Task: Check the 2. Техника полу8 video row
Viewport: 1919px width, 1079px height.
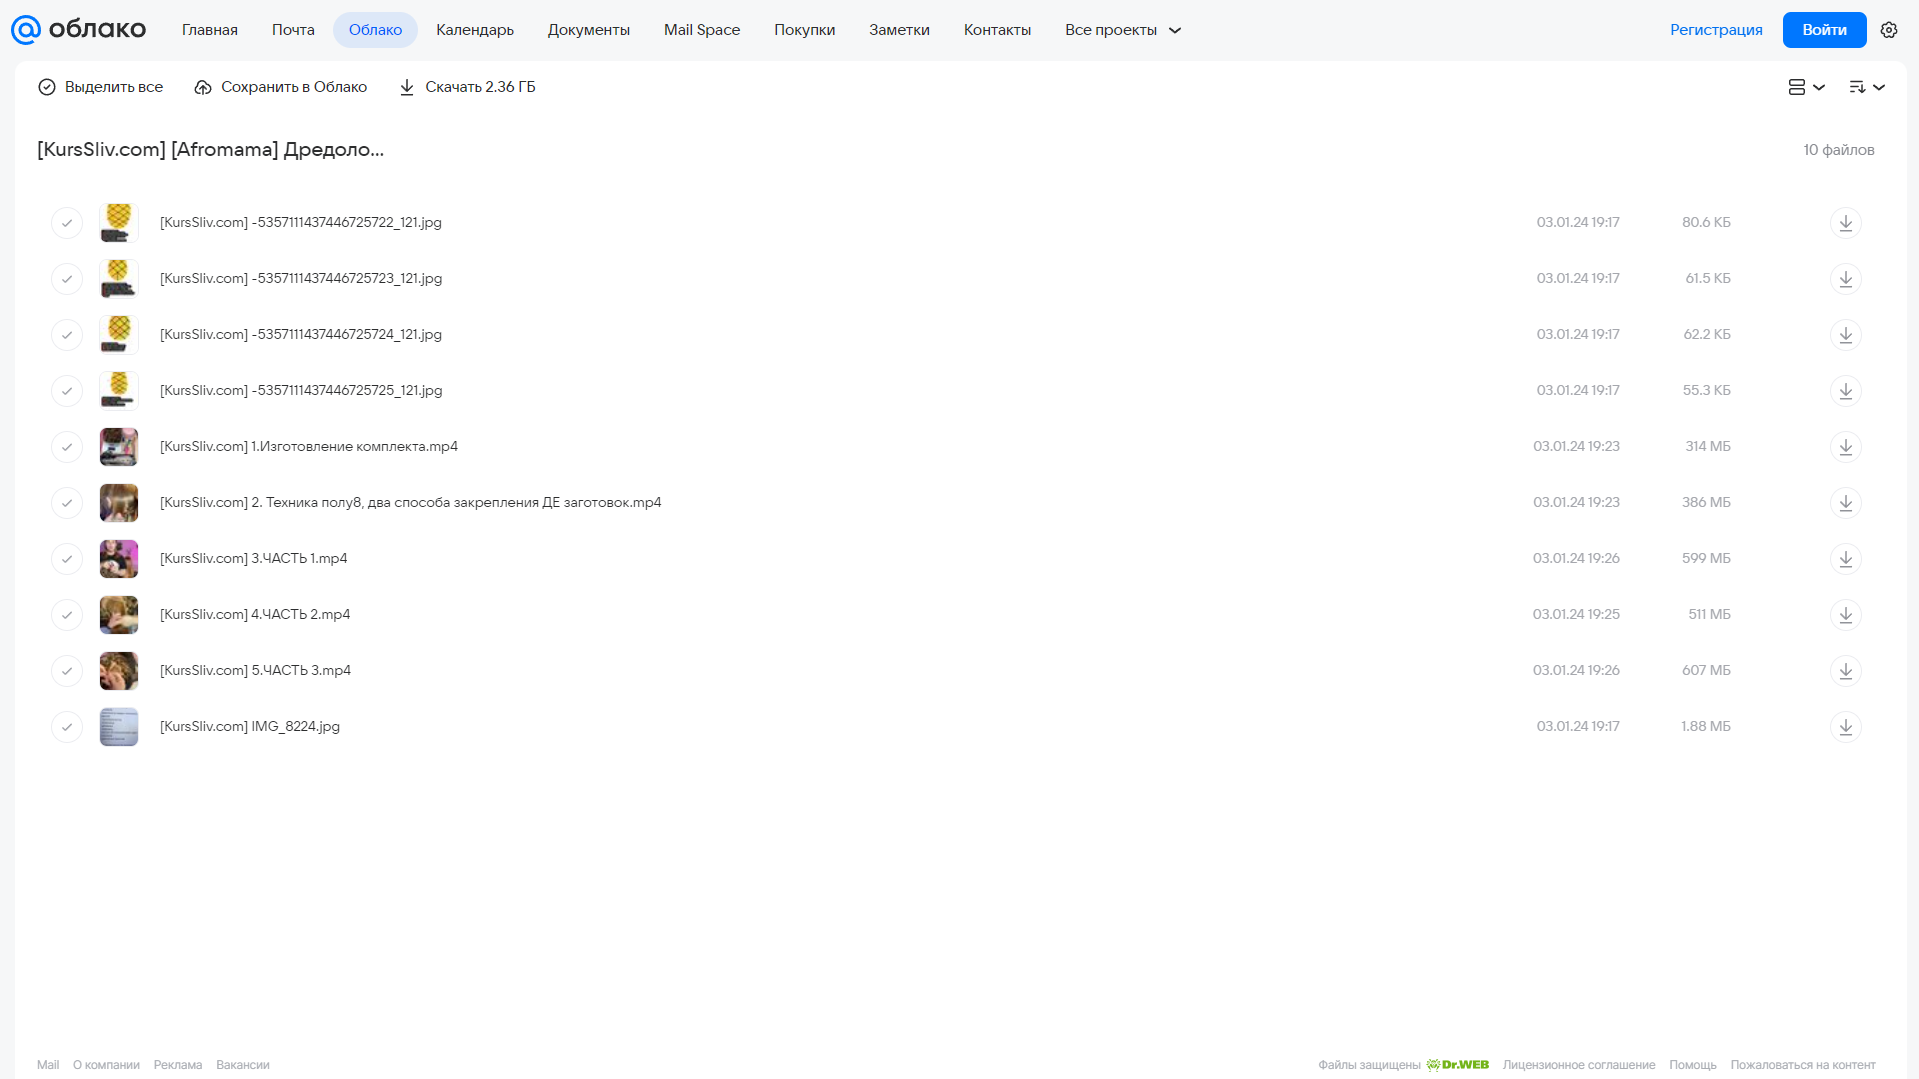Action: point(67,503)
